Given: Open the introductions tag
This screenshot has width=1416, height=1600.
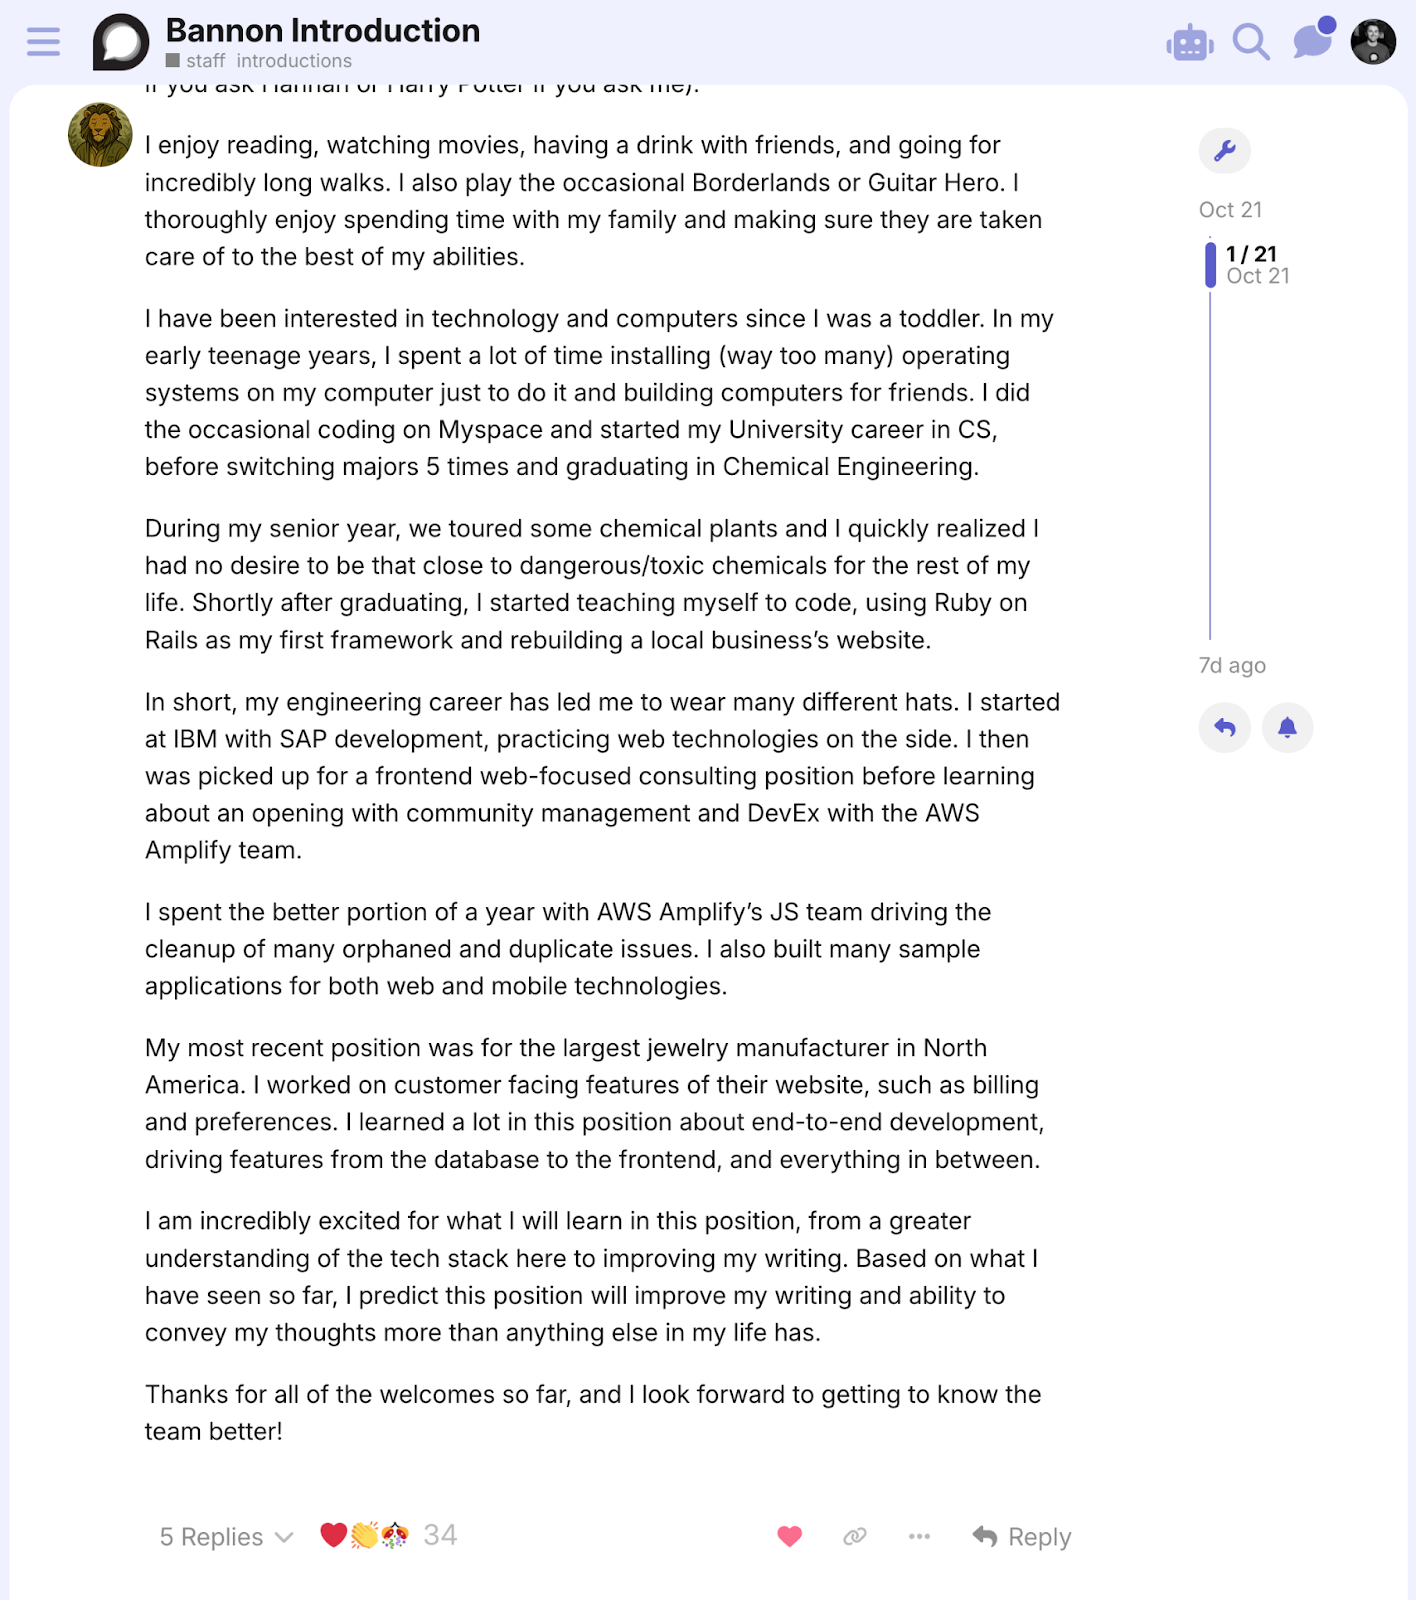Looking at the screenshot, I should point(292,60).
